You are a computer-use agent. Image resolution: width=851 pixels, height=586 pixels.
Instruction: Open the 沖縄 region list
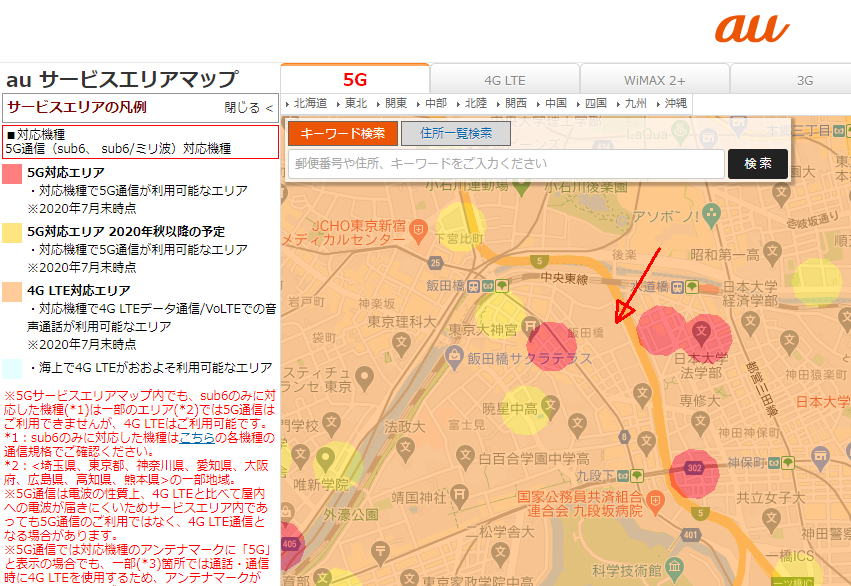pos(675,103)
